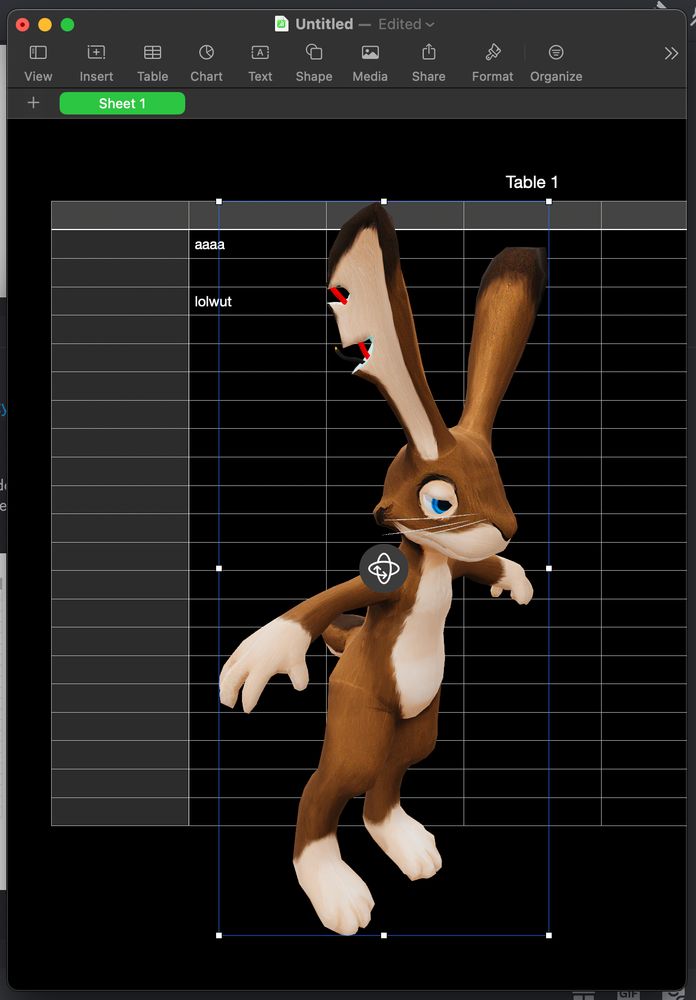Open the Media picker
This screenshot has width=696, height=1000.
pos(370,63)
